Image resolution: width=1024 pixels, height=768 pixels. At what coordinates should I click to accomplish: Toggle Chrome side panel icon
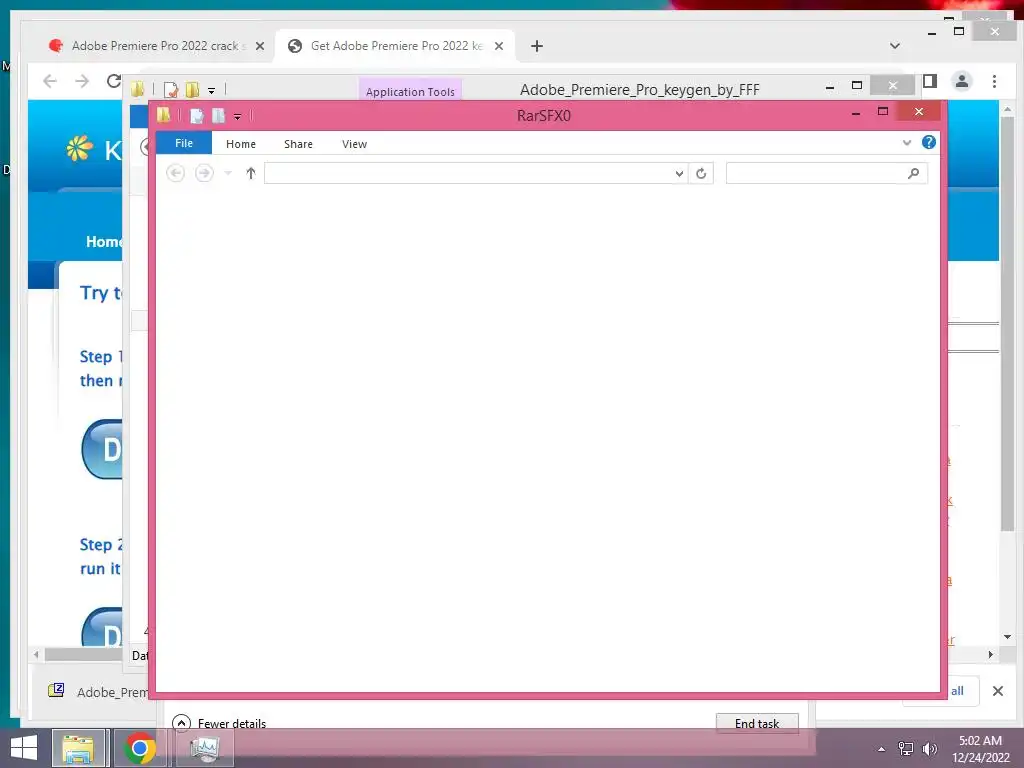pyautogui.click(x=930, y=81)
